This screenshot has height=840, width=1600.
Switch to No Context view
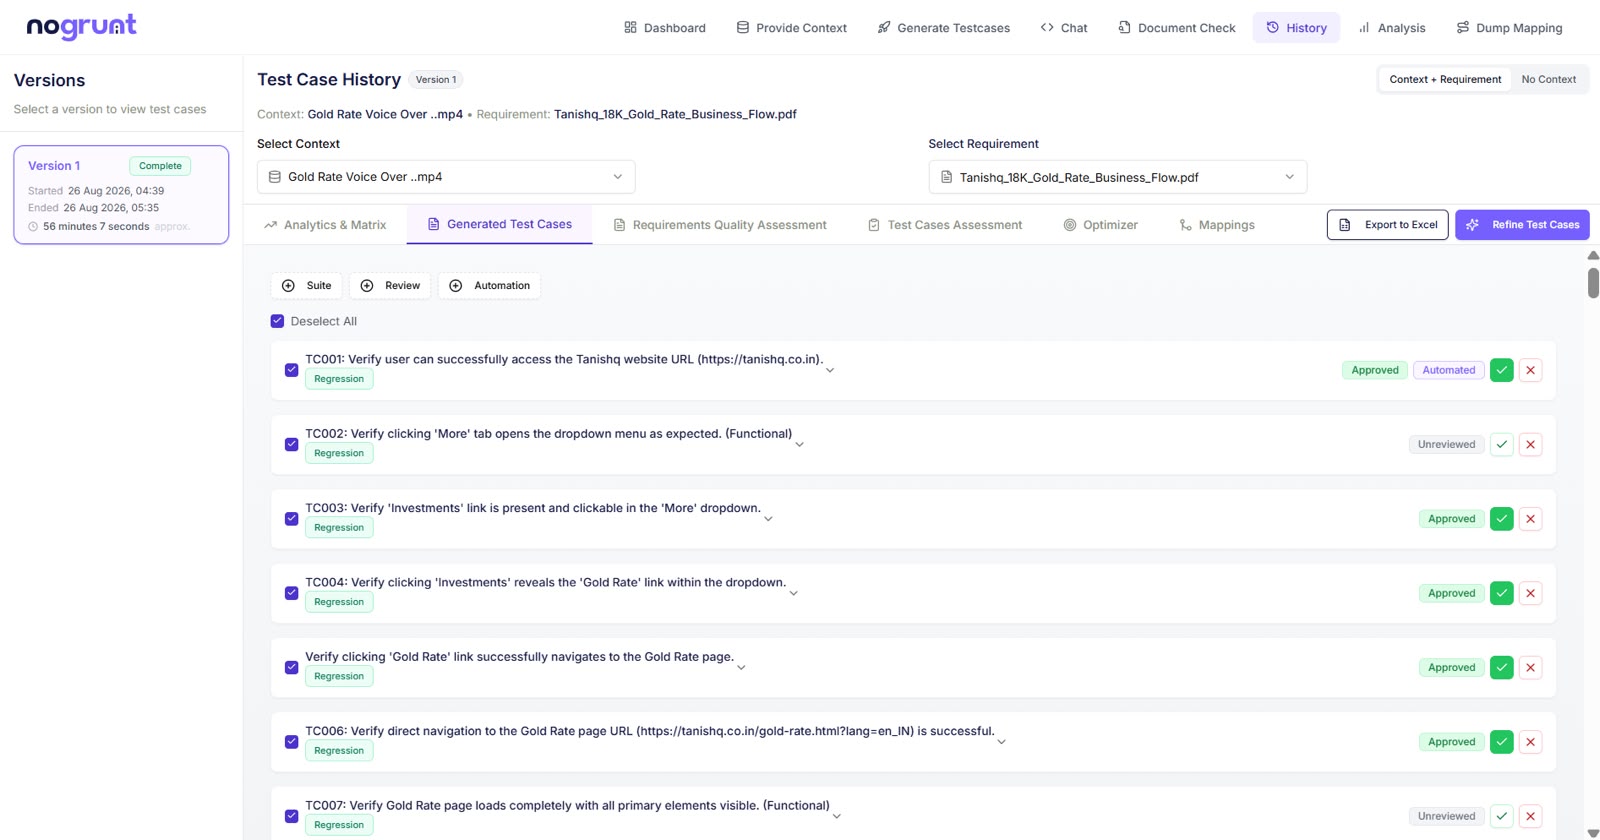pos(1548,79)
